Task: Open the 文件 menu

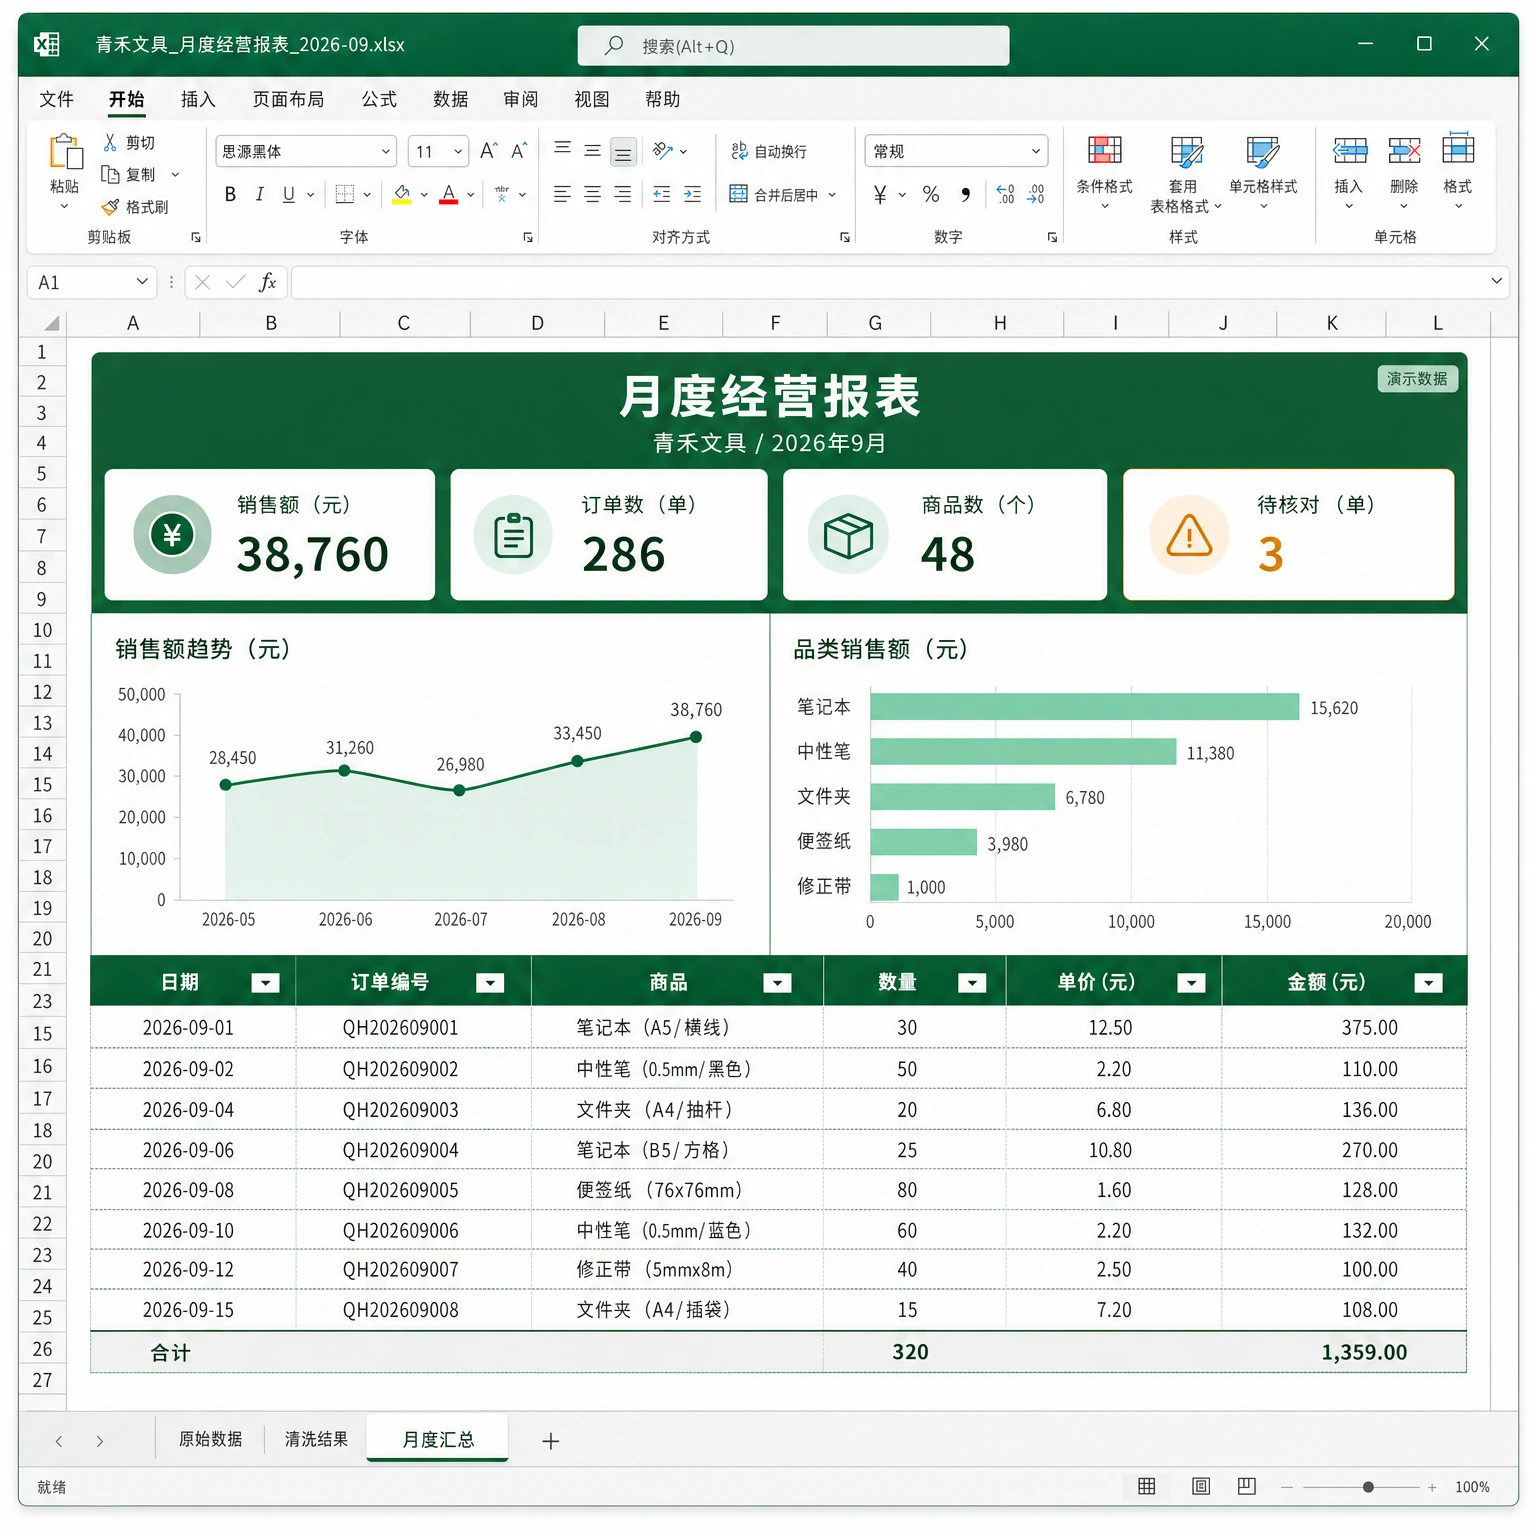Action: 56,99
